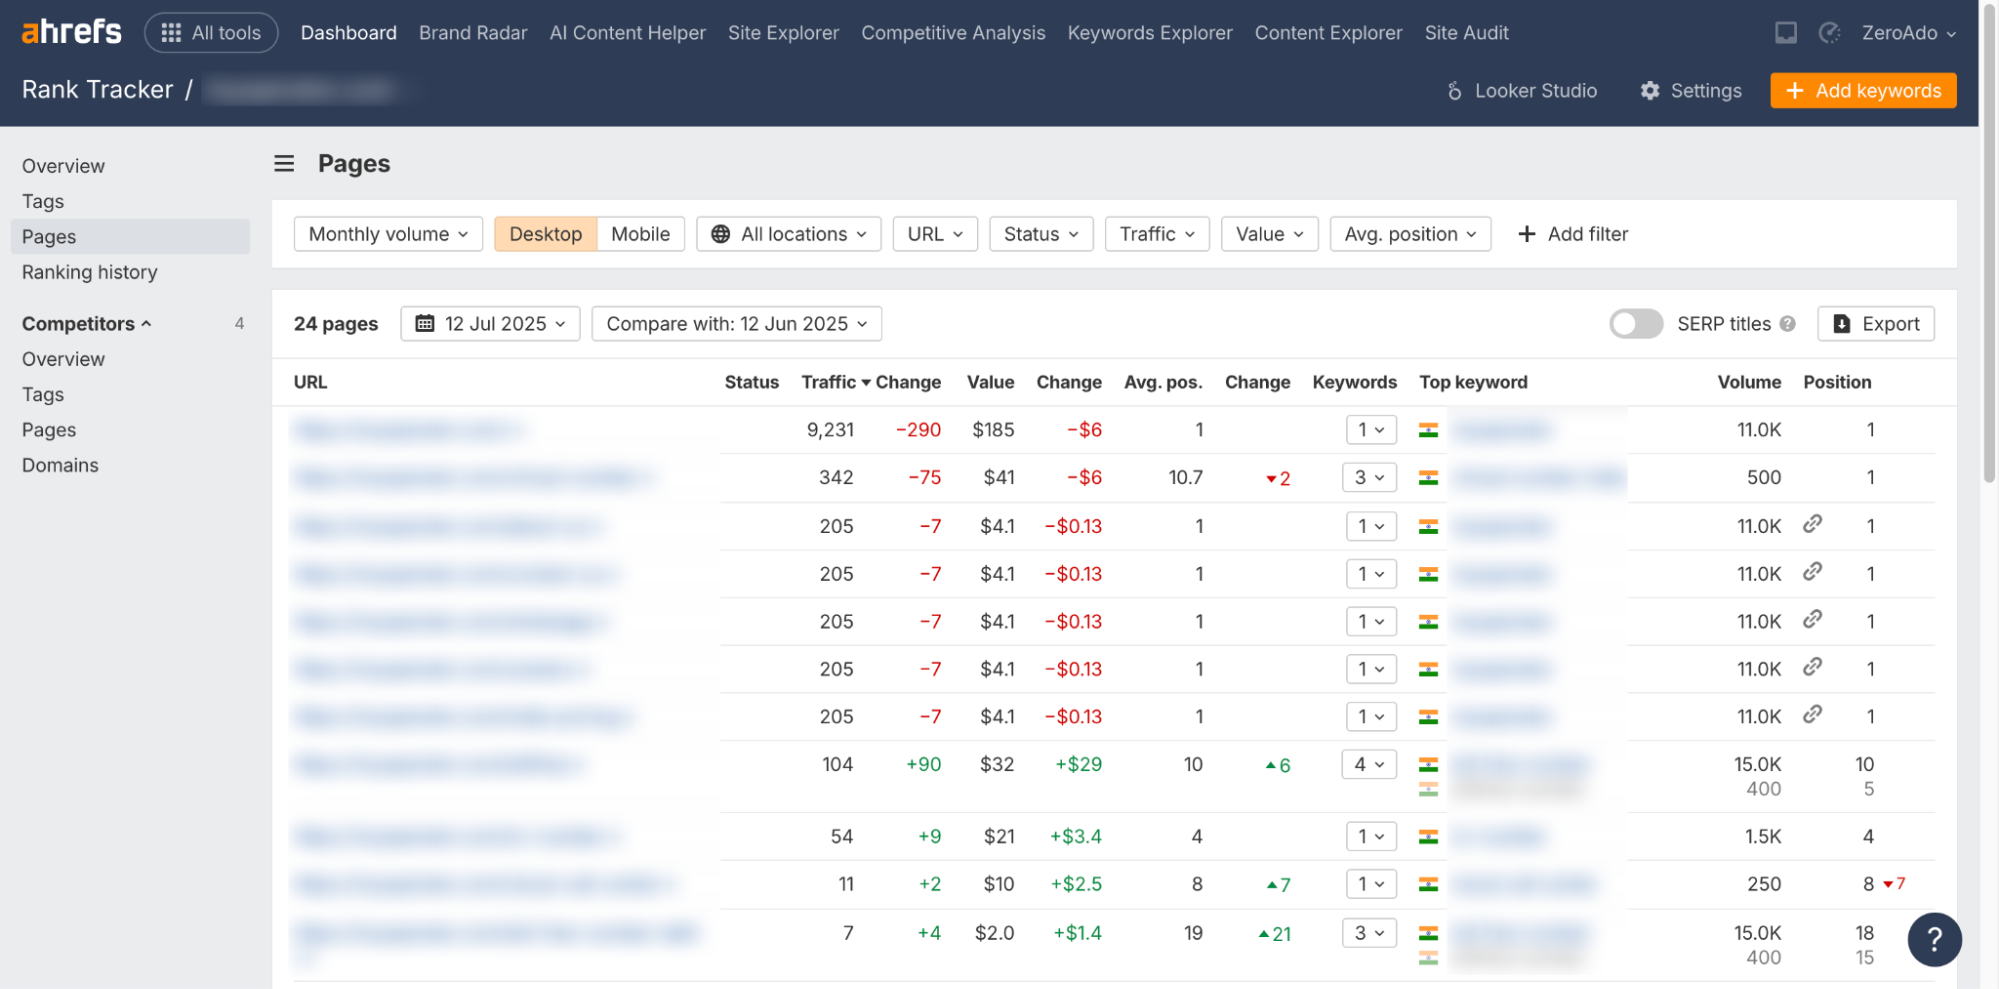Open Keywords Explorer from top navigation
This screenshot has height=989, width=1999.
coord(1150,33)
